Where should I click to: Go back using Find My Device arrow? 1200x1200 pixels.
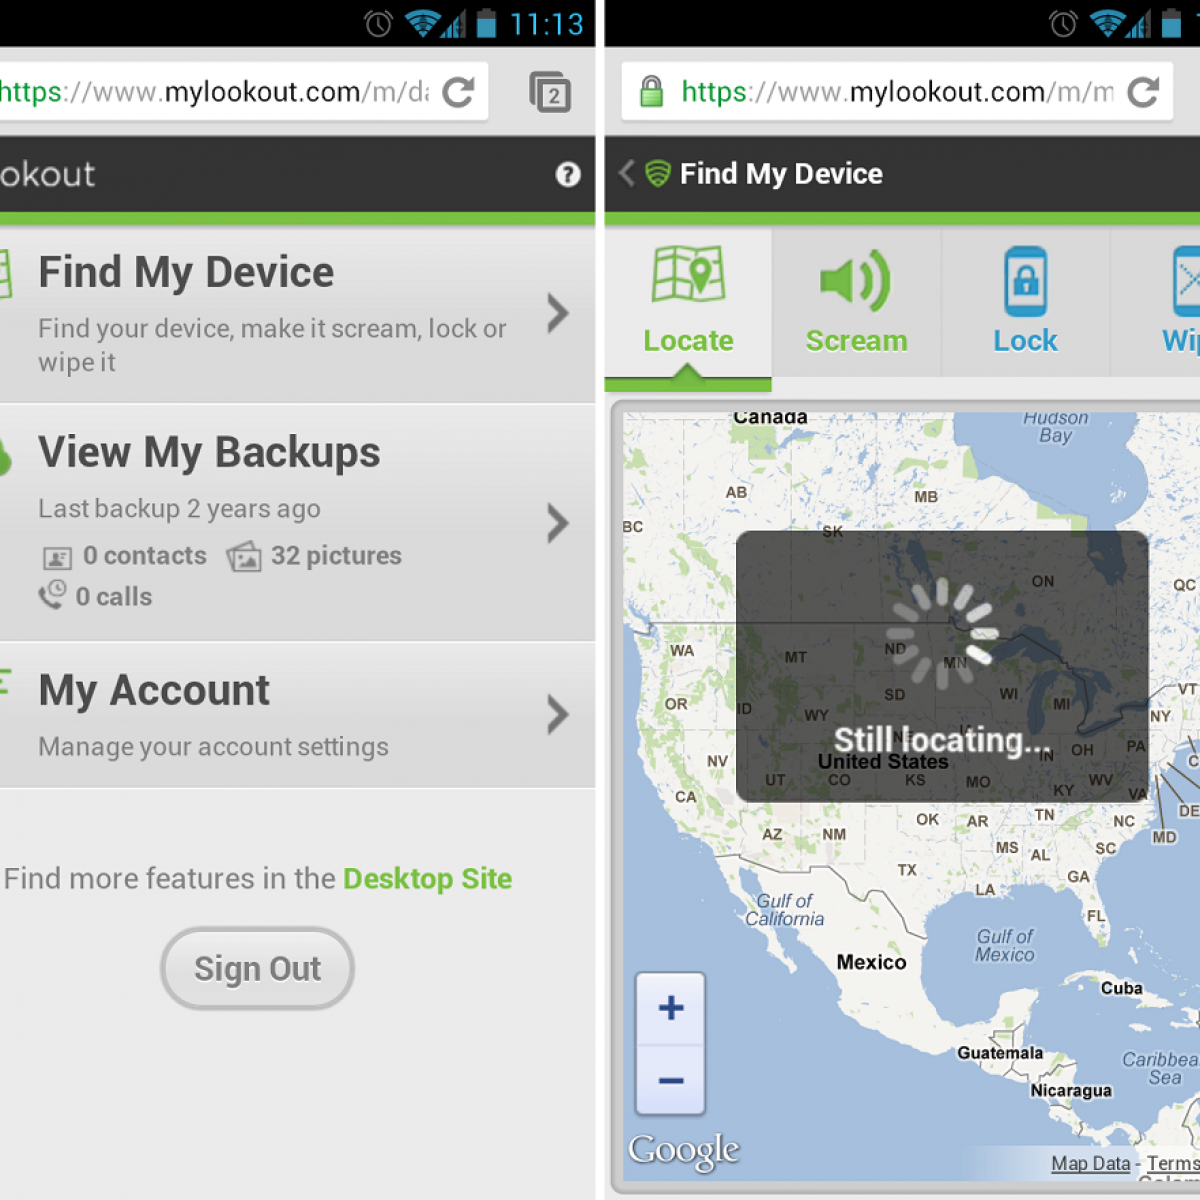tap(627, 173)
